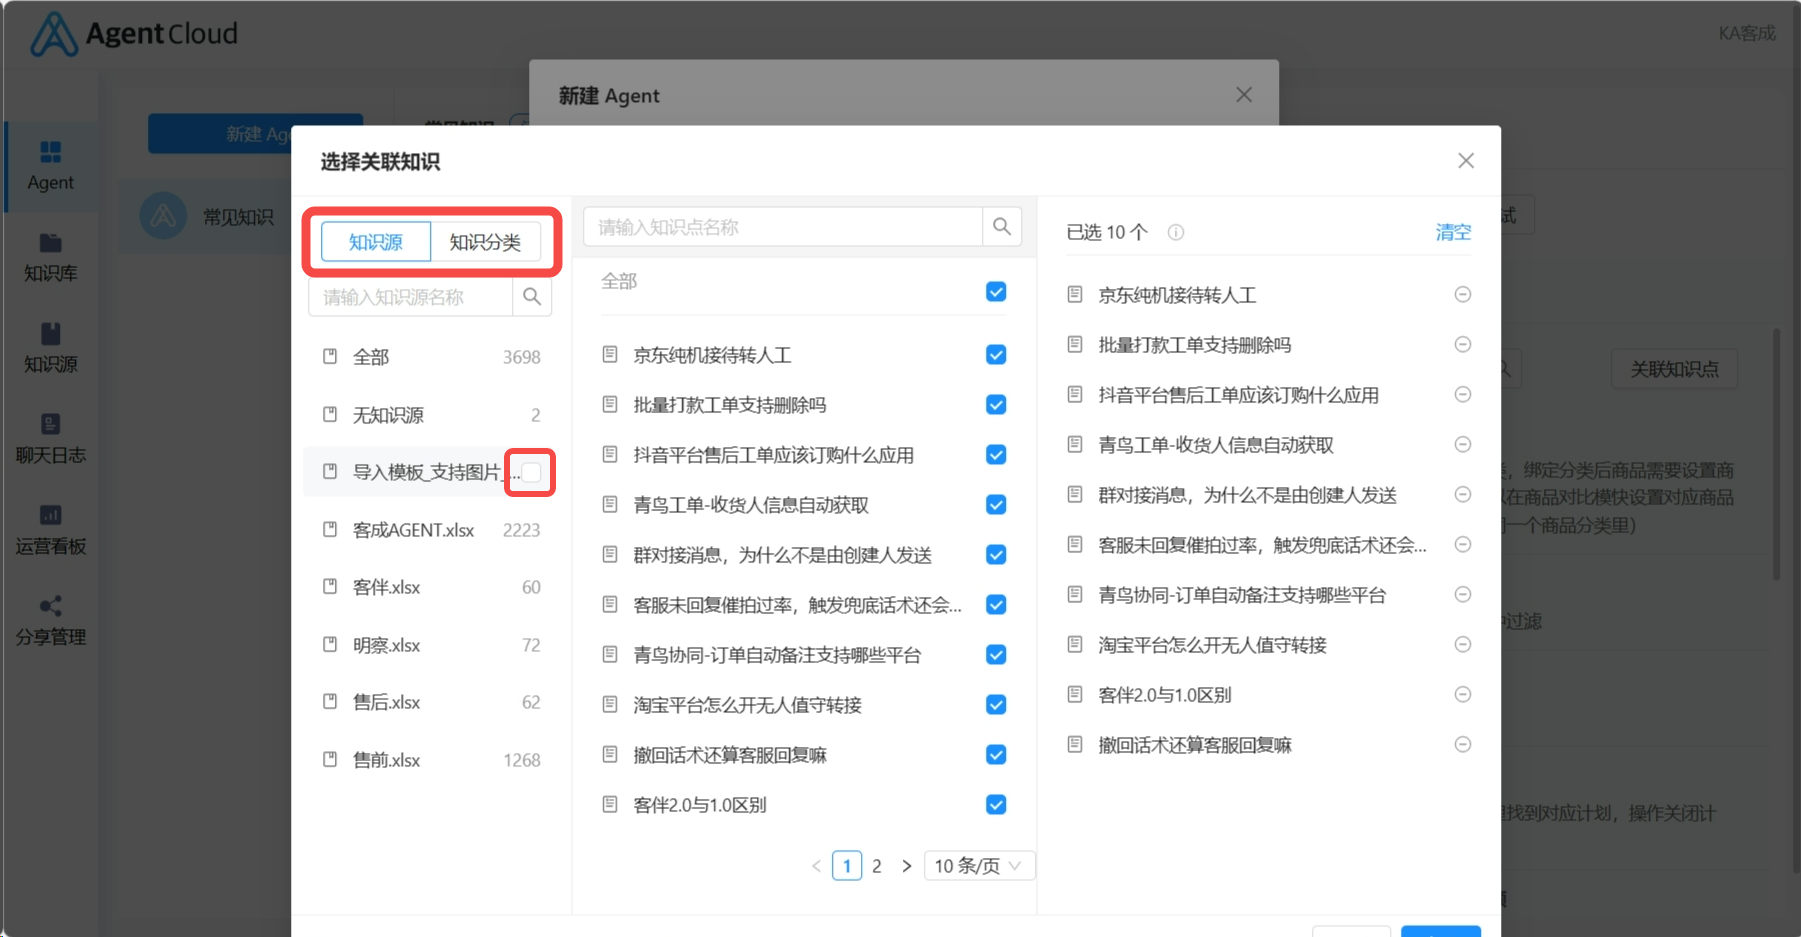Uncheck 群对接消息 checkbox in the middle list
Image resolution: width=1801 pixels, height=937 pixels.
(996, 555)
